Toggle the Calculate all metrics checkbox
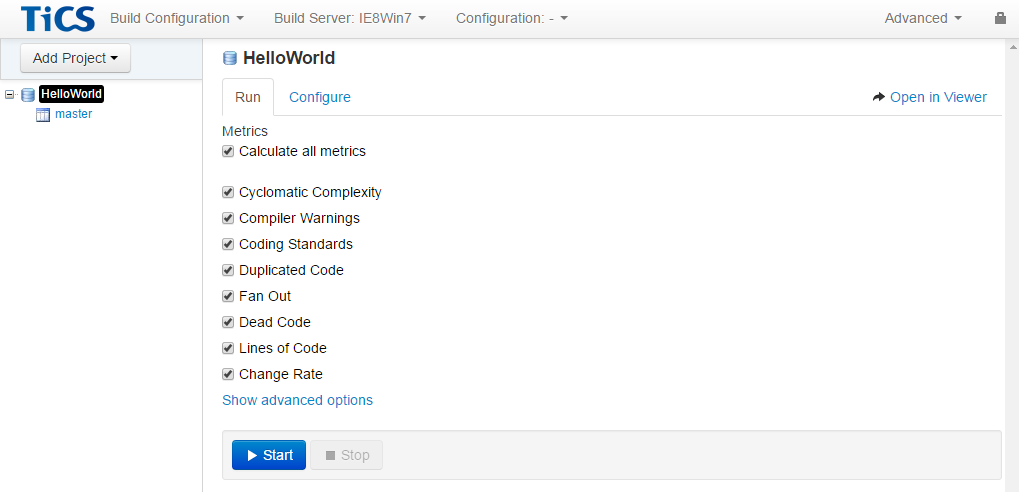This screenshot has width=1019, height=492. tap(228, 152)
